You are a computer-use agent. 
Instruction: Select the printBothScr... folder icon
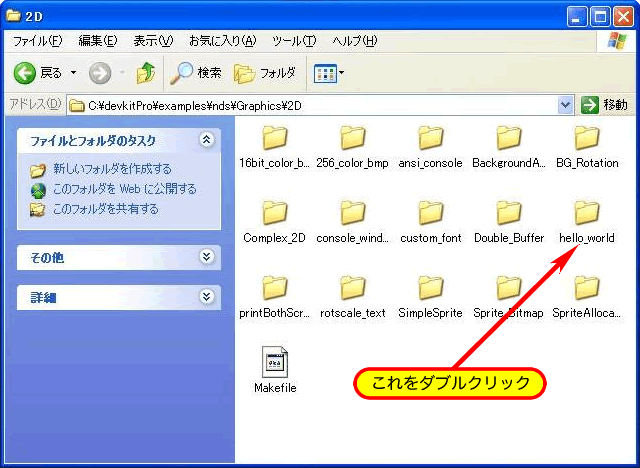click(275, 288)
